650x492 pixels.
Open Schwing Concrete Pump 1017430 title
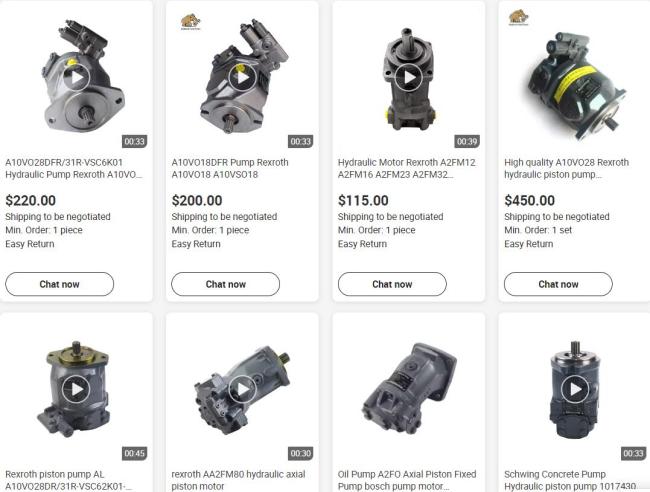tap(570, 480)
